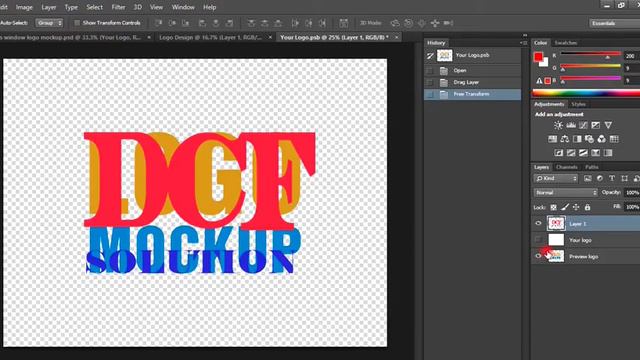Click the out-of-gamut warning triangle icon
The image size is (640, 360).
539,81
